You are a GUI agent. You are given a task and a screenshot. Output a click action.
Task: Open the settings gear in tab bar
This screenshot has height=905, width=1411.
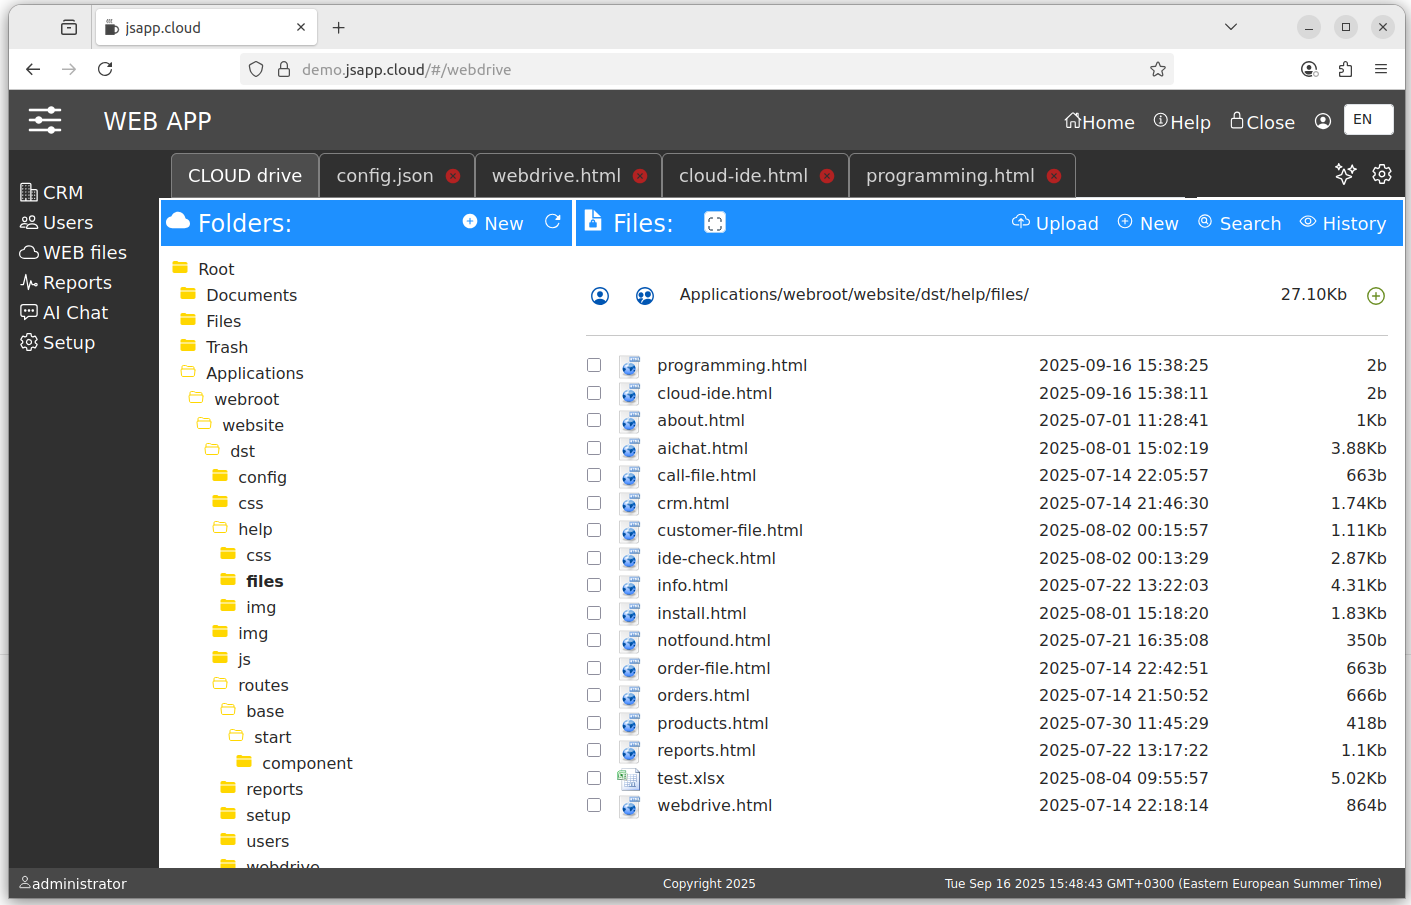(x=1381, y=174)
